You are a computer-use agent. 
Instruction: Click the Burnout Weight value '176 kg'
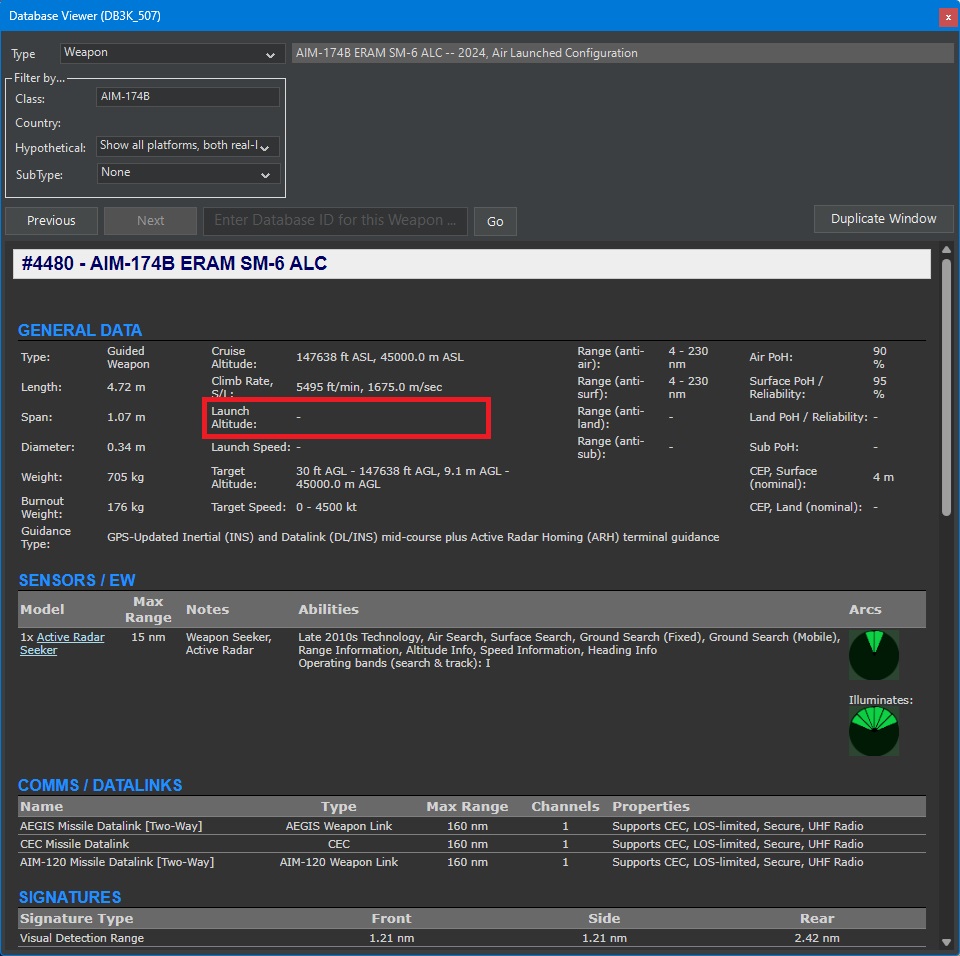click(x=126, y=507)
